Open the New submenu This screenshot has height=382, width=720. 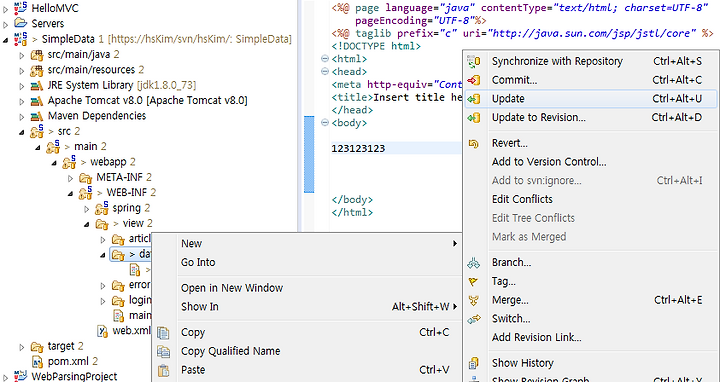pyautogui.click(x=306, y=243)
